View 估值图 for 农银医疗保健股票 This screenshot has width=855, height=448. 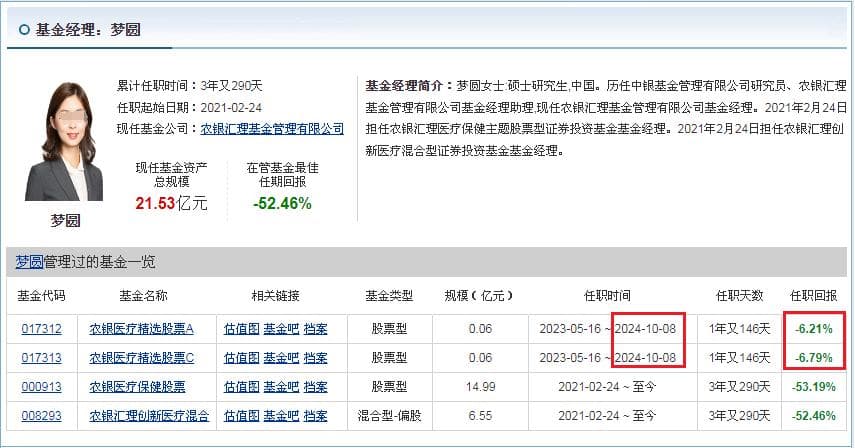241,386
